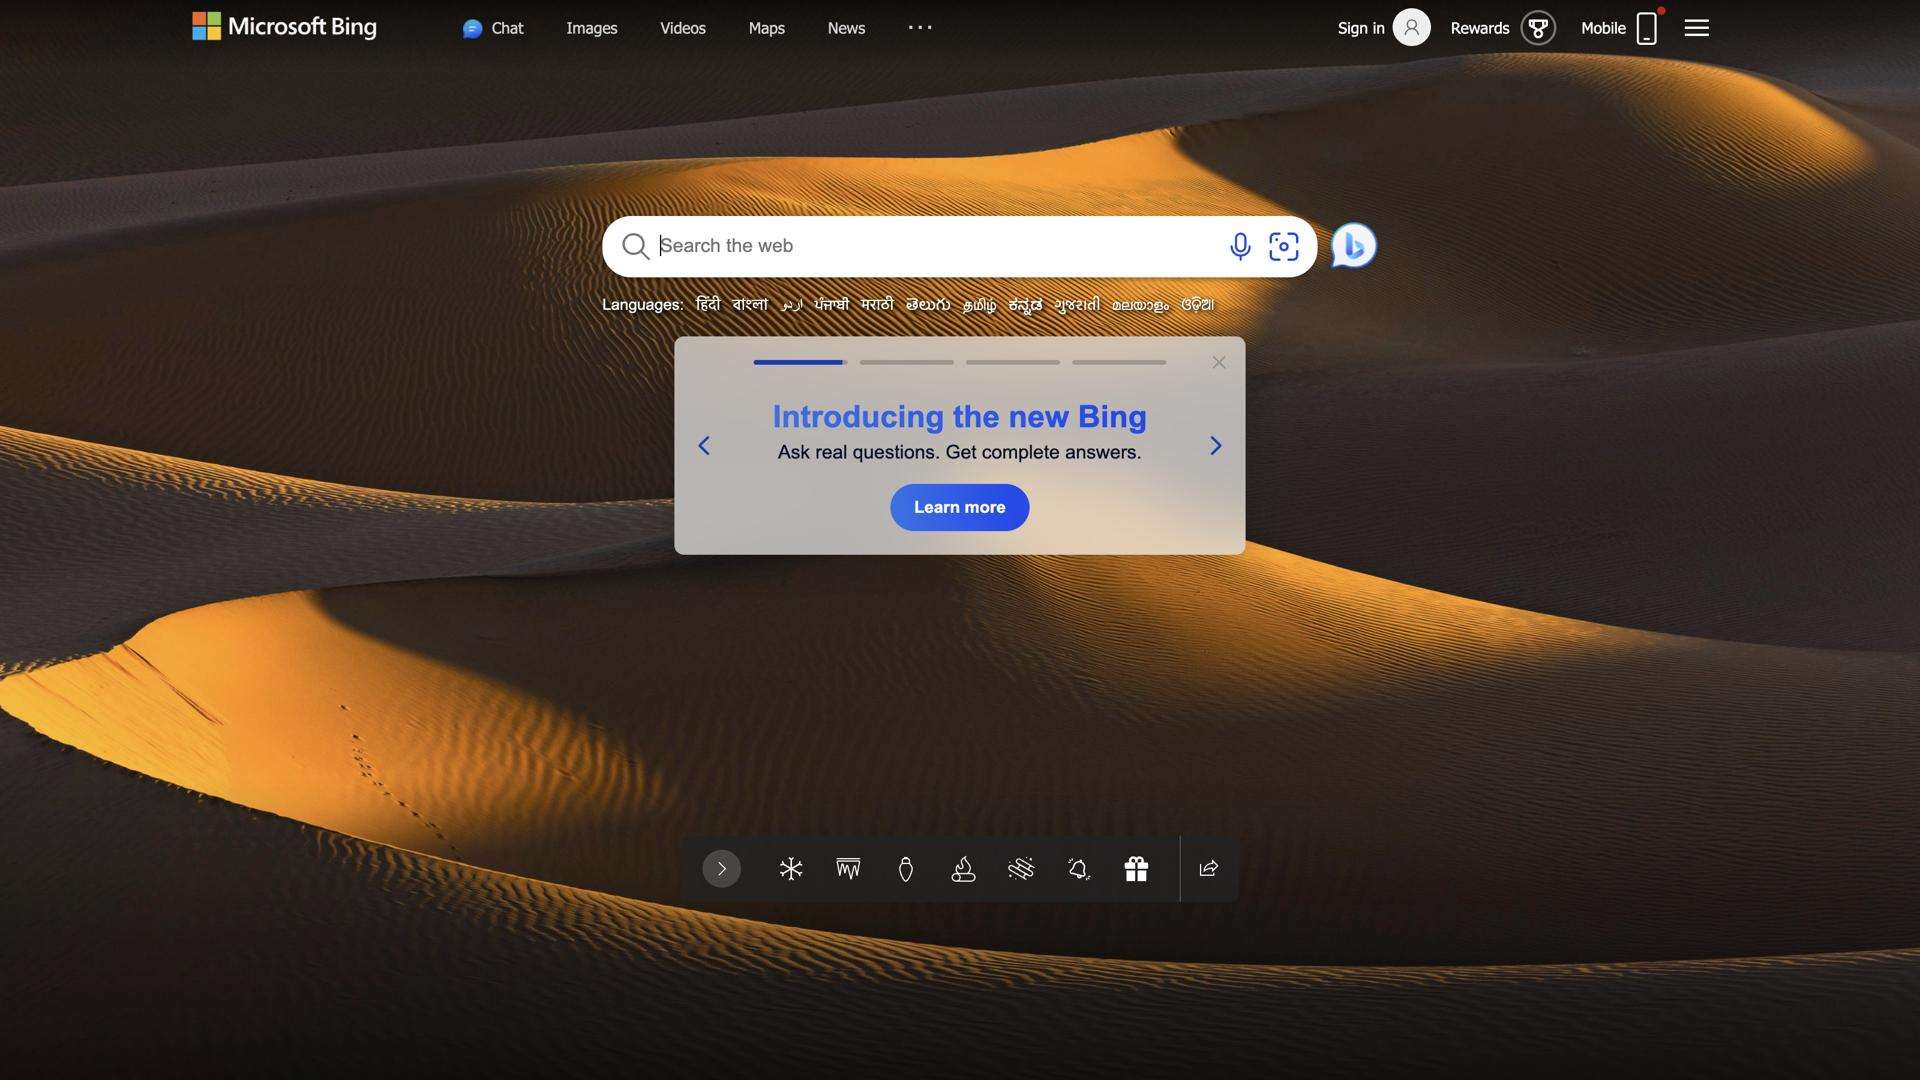This screenshot has width=1920, height=1080.
Task: Open visual search with the camera icon
Action: 1284,246
